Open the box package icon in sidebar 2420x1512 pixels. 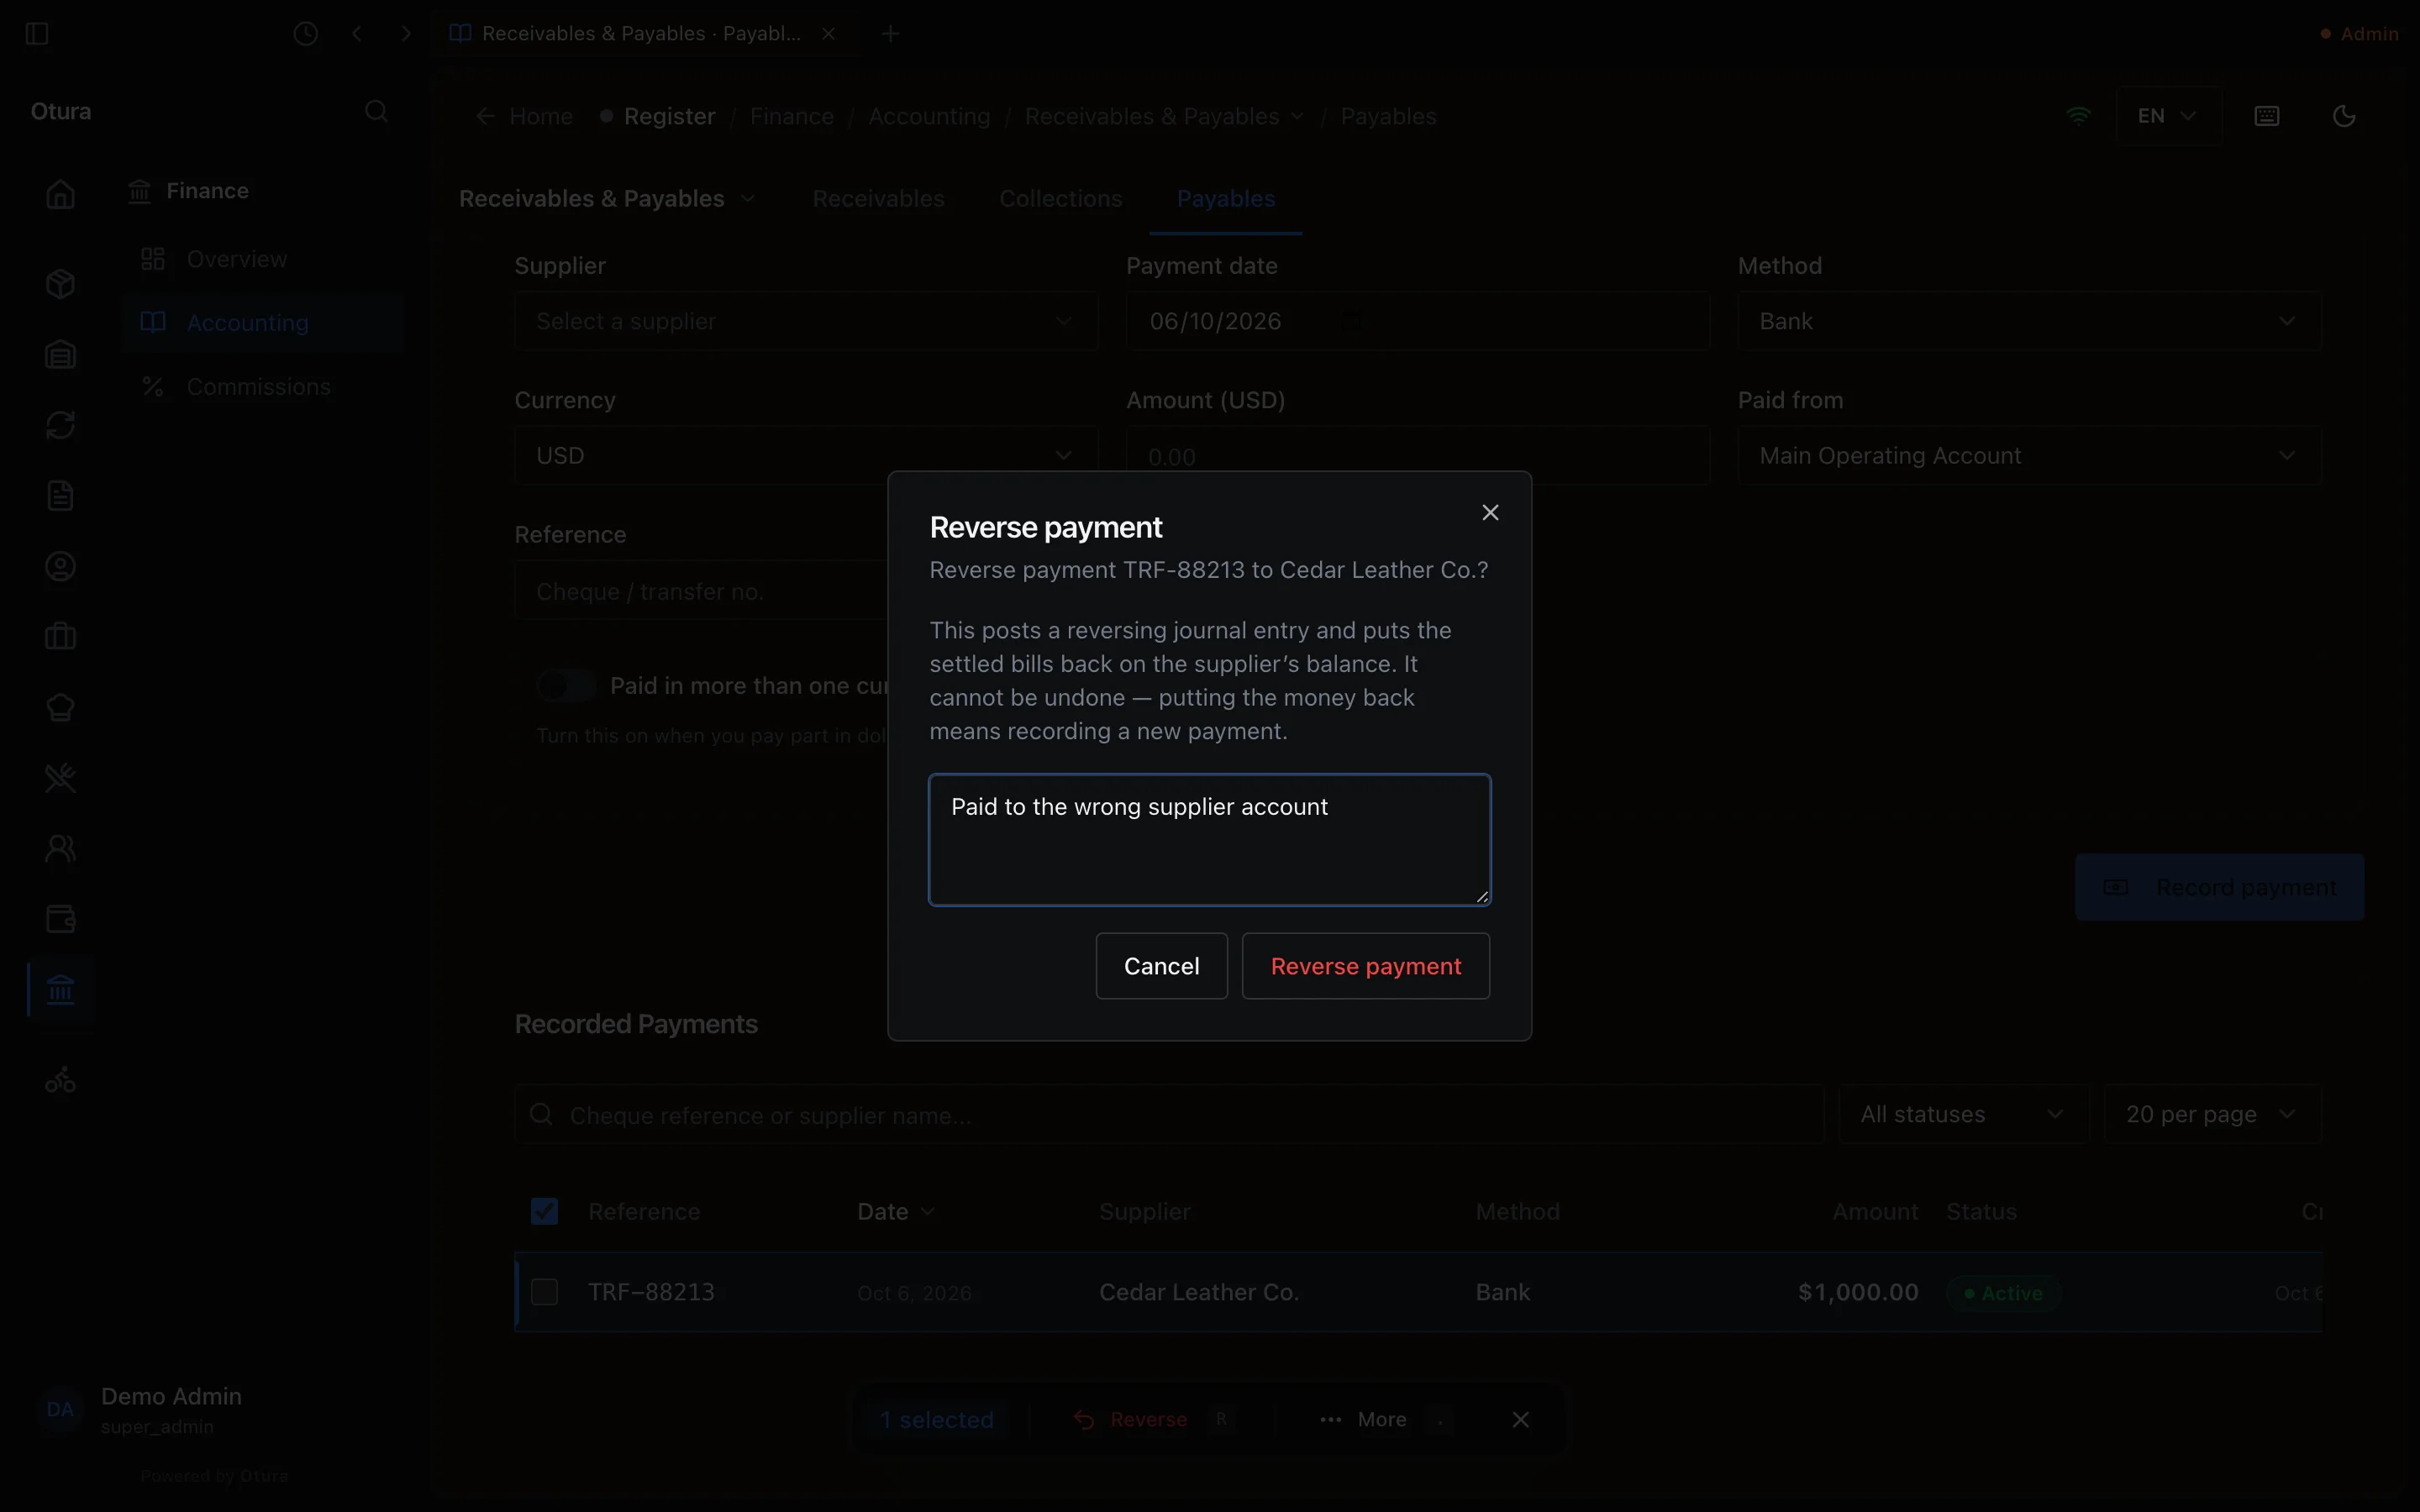(60, 284)
